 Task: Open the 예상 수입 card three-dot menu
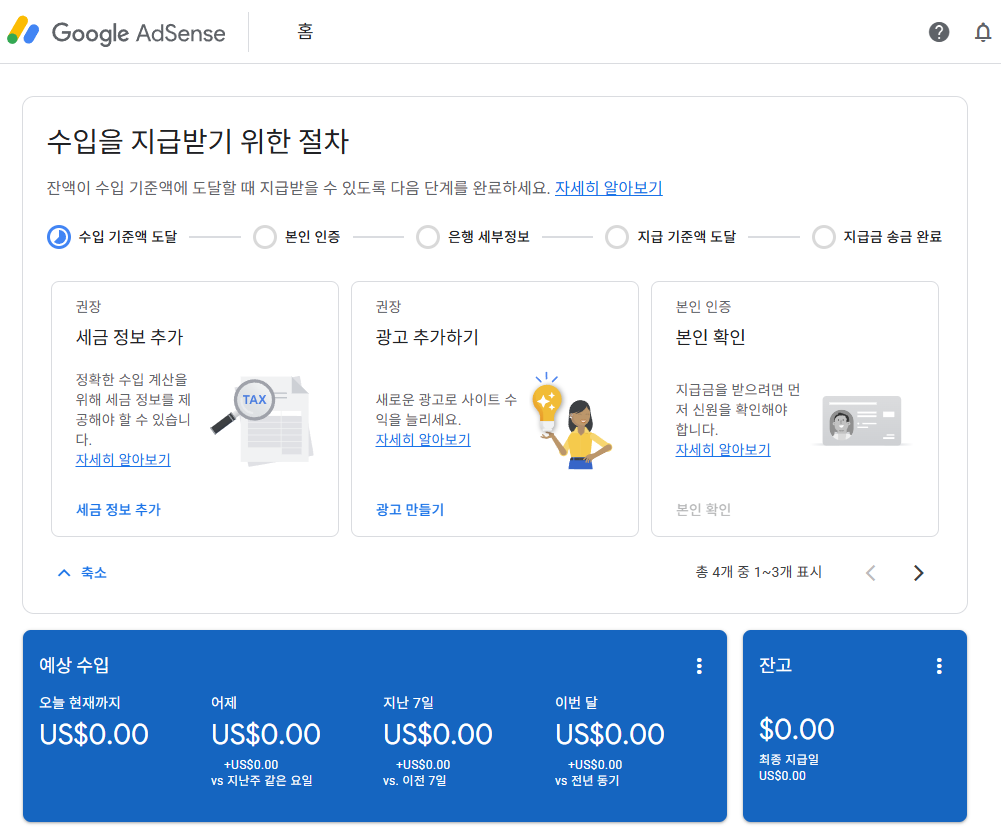click(x=699, y=666)
